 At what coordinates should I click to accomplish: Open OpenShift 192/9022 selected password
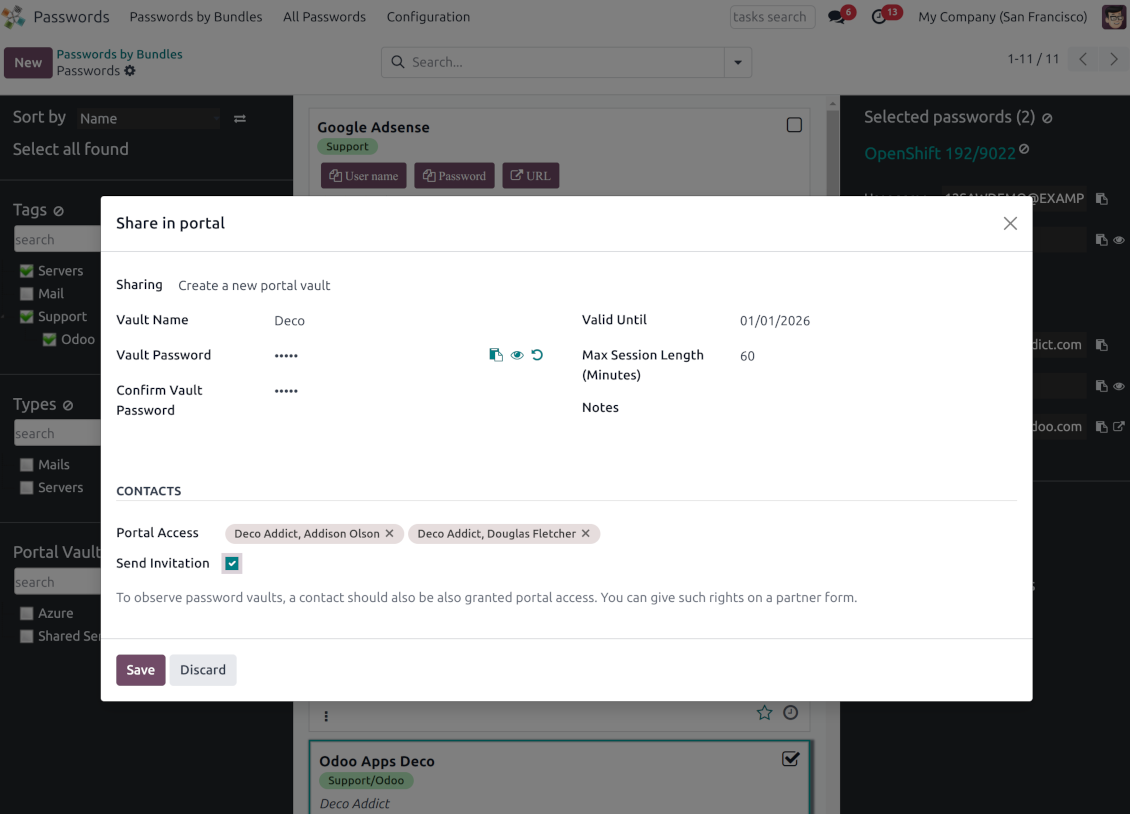click(940, 153)
